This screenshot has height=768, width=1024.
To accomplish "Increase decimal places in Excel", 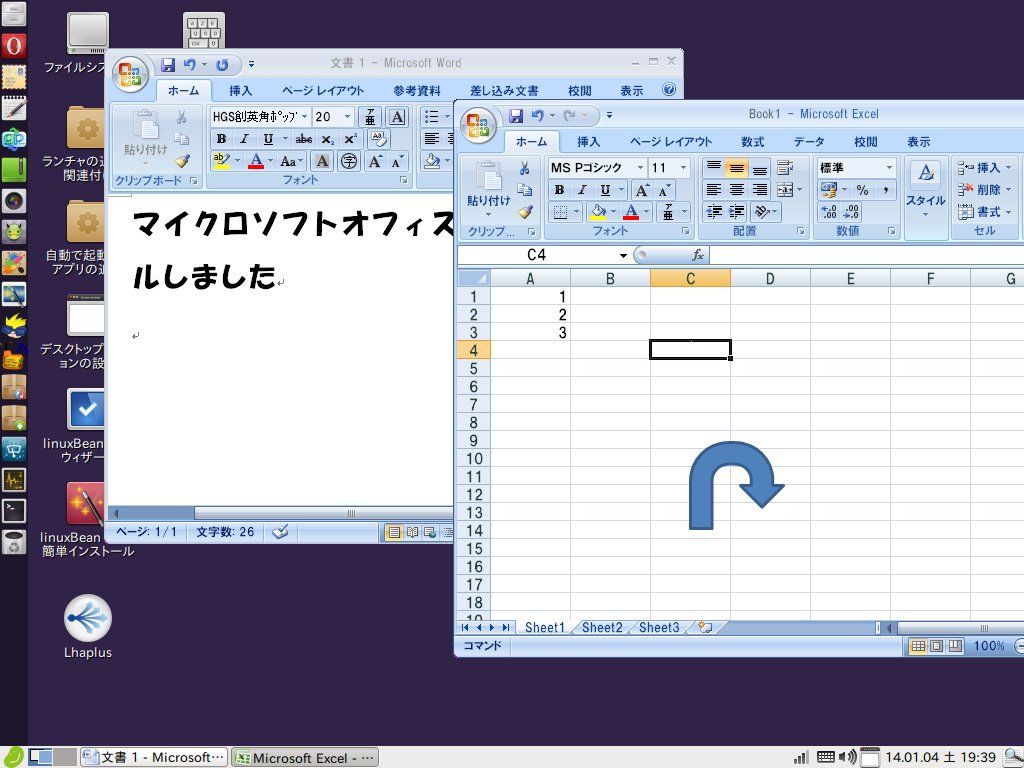I will (829, 212).
